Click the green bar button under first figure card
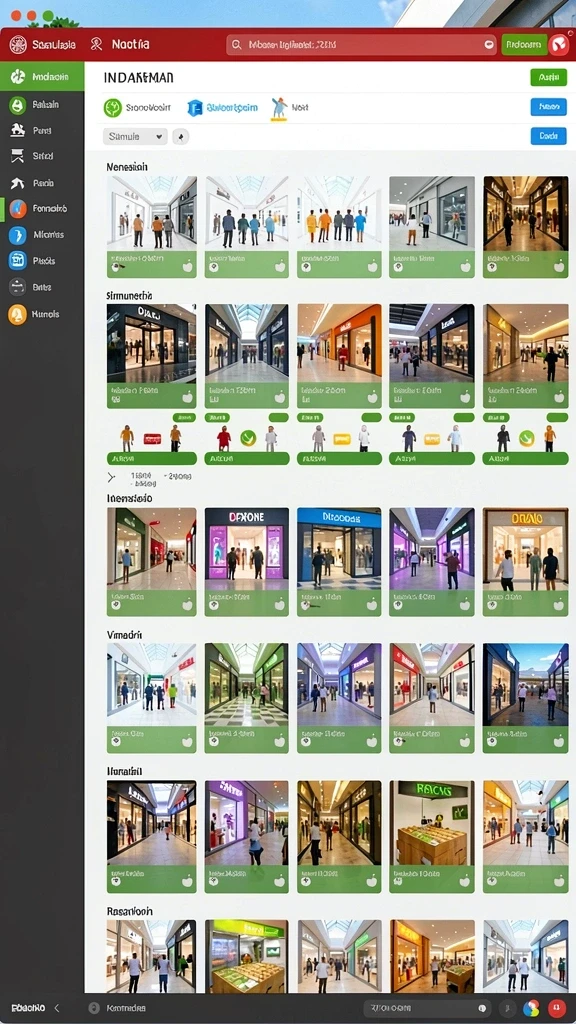This screenshot has width=576, height=1024. [x=152, y=459]
